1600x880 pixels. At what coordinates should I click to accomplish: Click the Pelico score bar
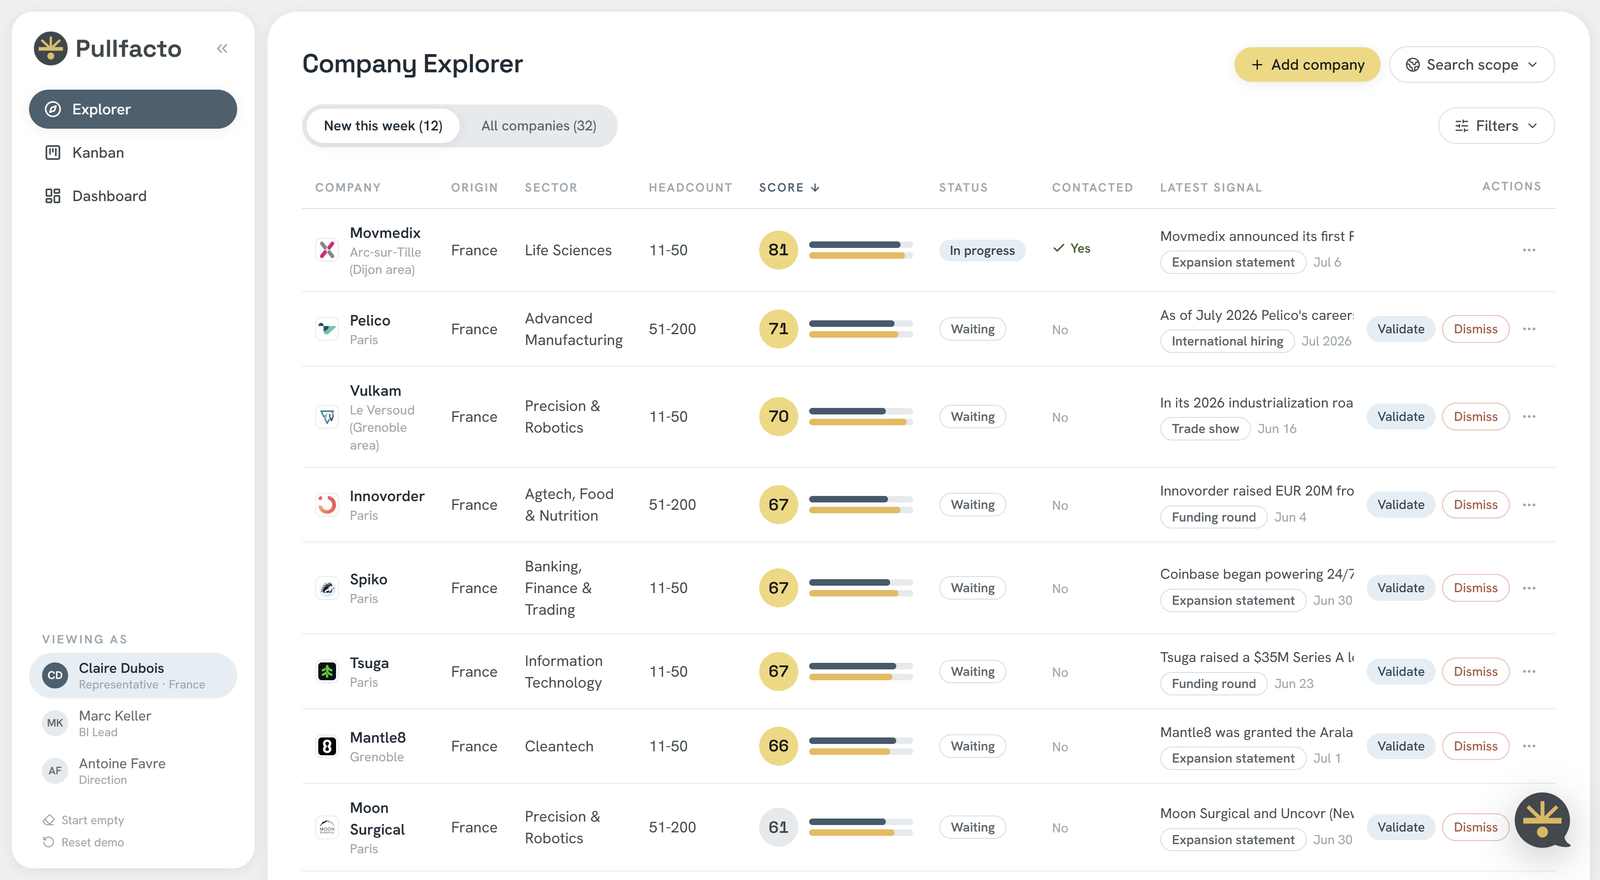pos(861,329)
